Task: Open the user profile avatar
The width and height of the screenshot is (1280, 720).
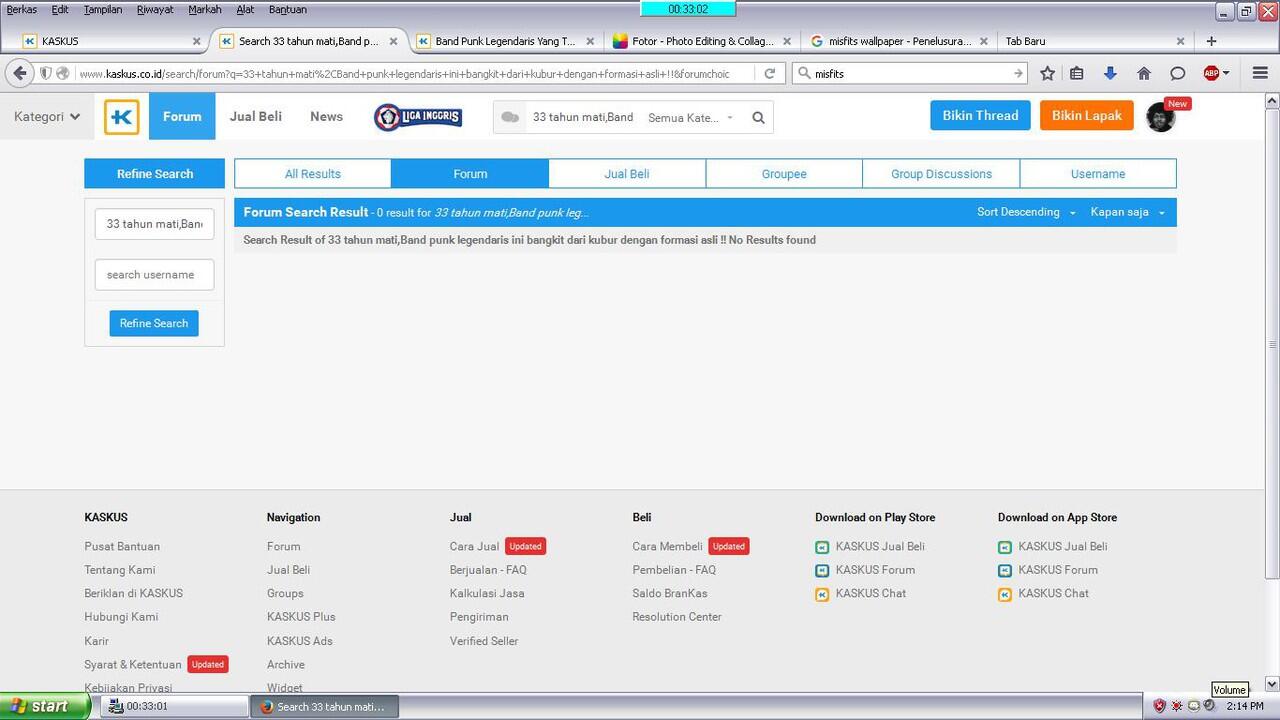Action: click(1160, 117)
